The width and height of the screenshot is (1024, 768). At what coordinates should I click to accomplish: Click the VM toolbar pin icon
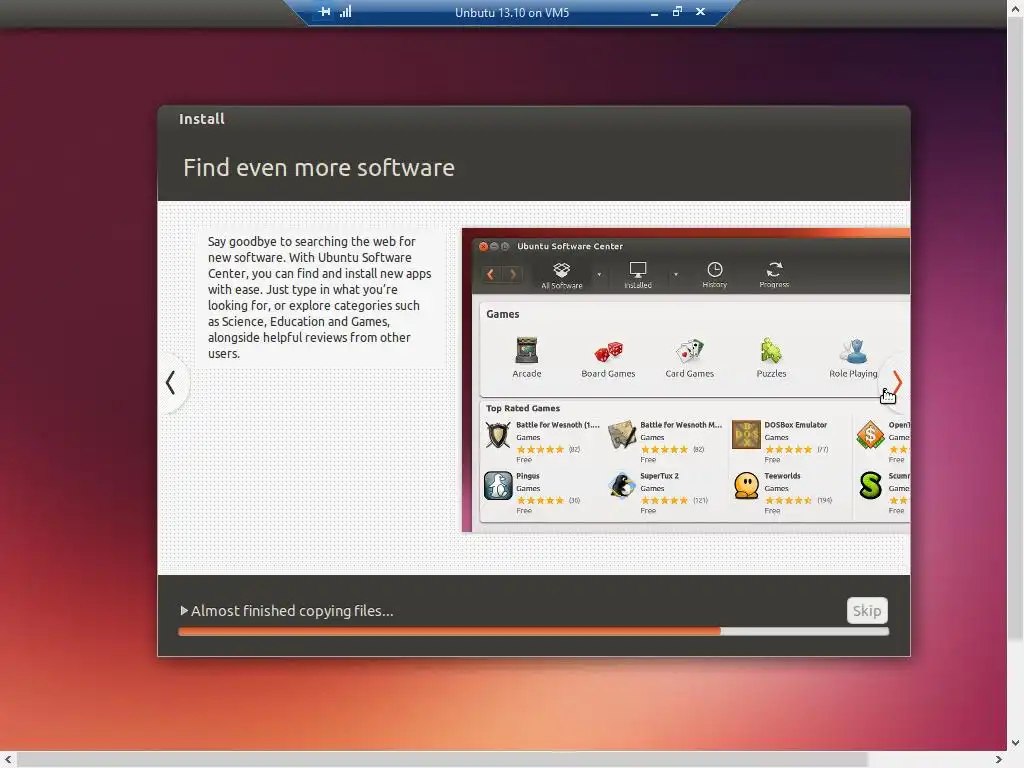[x=324, y=12]
